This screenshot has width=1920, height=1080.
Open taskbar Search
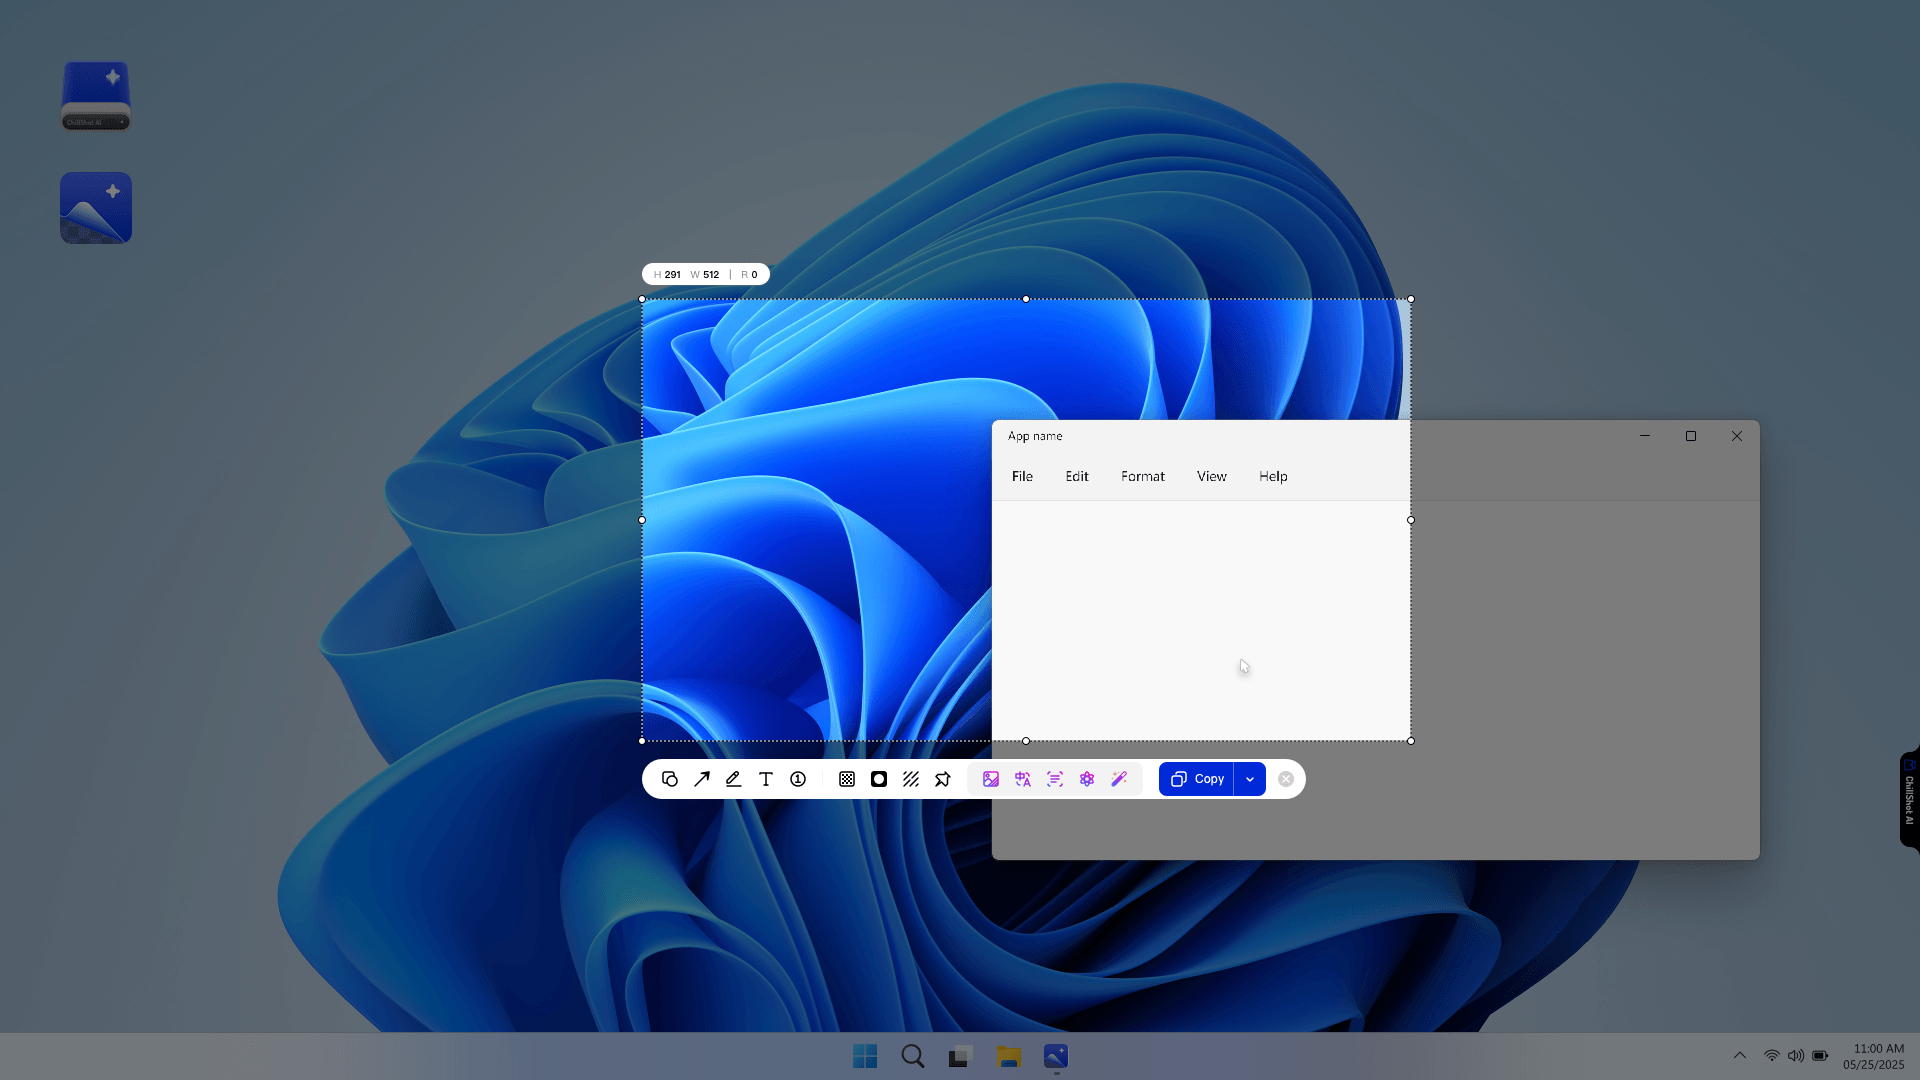pos(913,1056)
